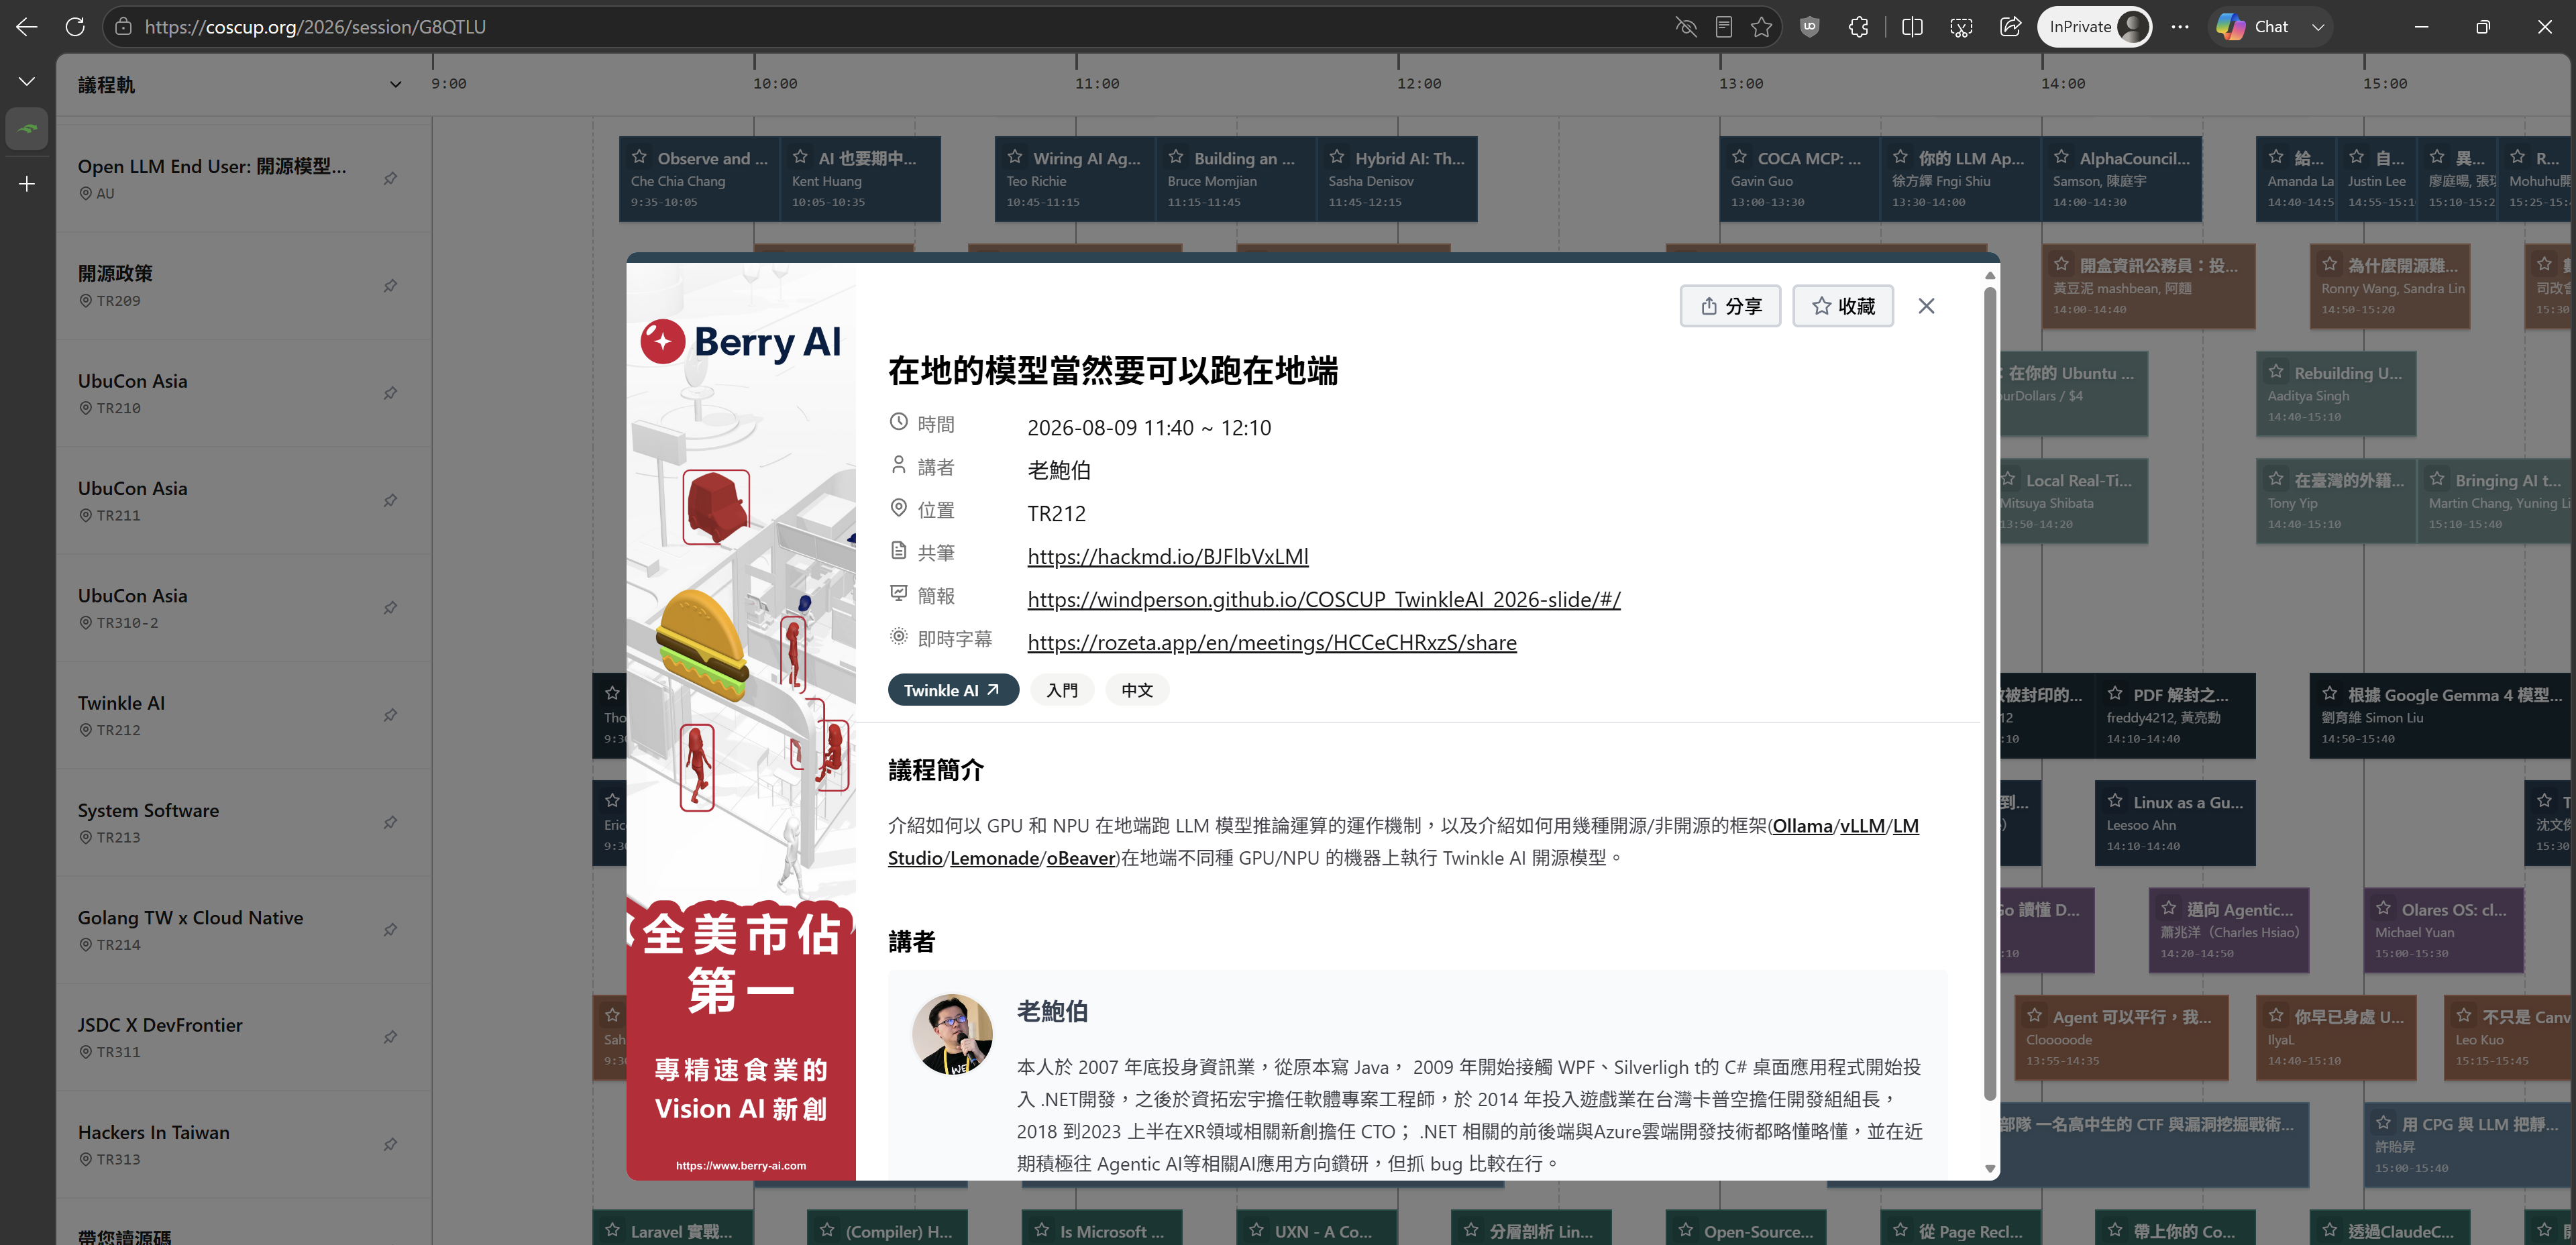Image resolution: width=2576 pixels, height=1245 pixels.
Task: Favorite the Linux as a Gu... session star
Action: coord(2116,801)
